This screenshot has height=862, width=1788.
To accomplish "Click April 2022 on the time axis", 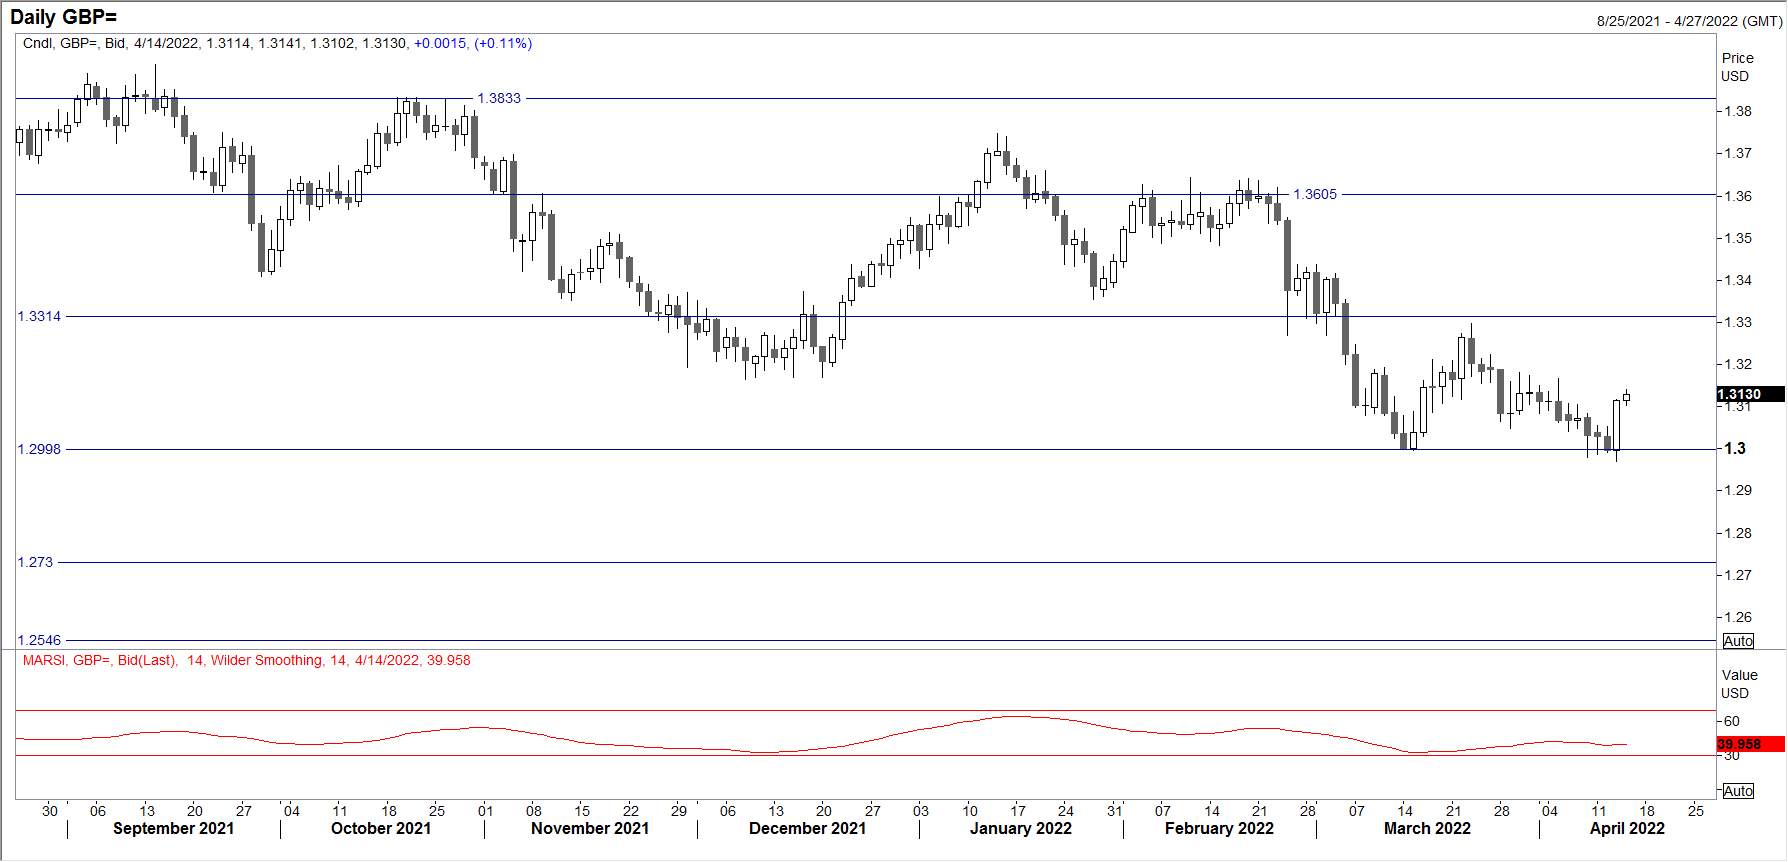I will (1627, 828).
